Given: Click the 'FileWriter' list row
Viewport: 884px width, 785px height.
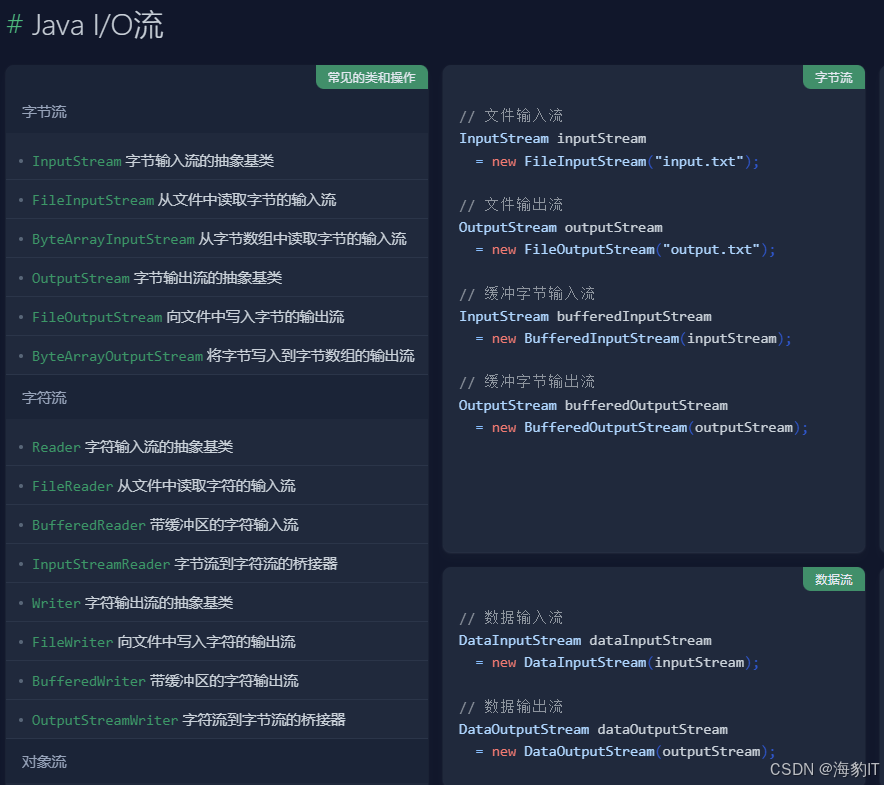Looking at the screenshot, I should (x=217, y=641).
